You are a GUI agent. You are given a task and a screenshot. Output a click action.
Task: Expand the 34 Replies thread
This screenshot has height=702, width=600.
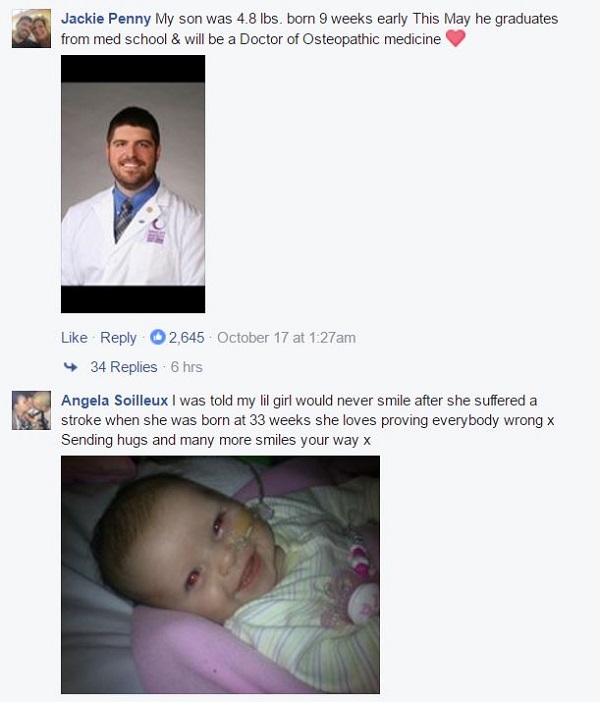[124, 367]
